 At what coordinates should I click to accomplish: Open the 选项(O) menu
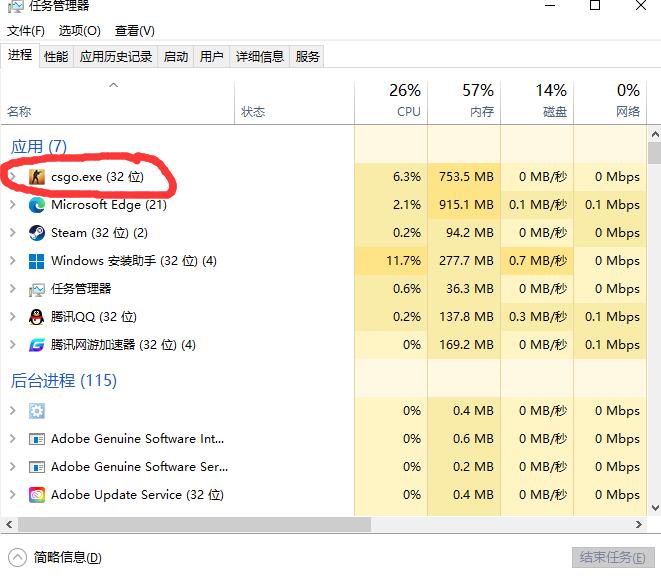[79, 31]
